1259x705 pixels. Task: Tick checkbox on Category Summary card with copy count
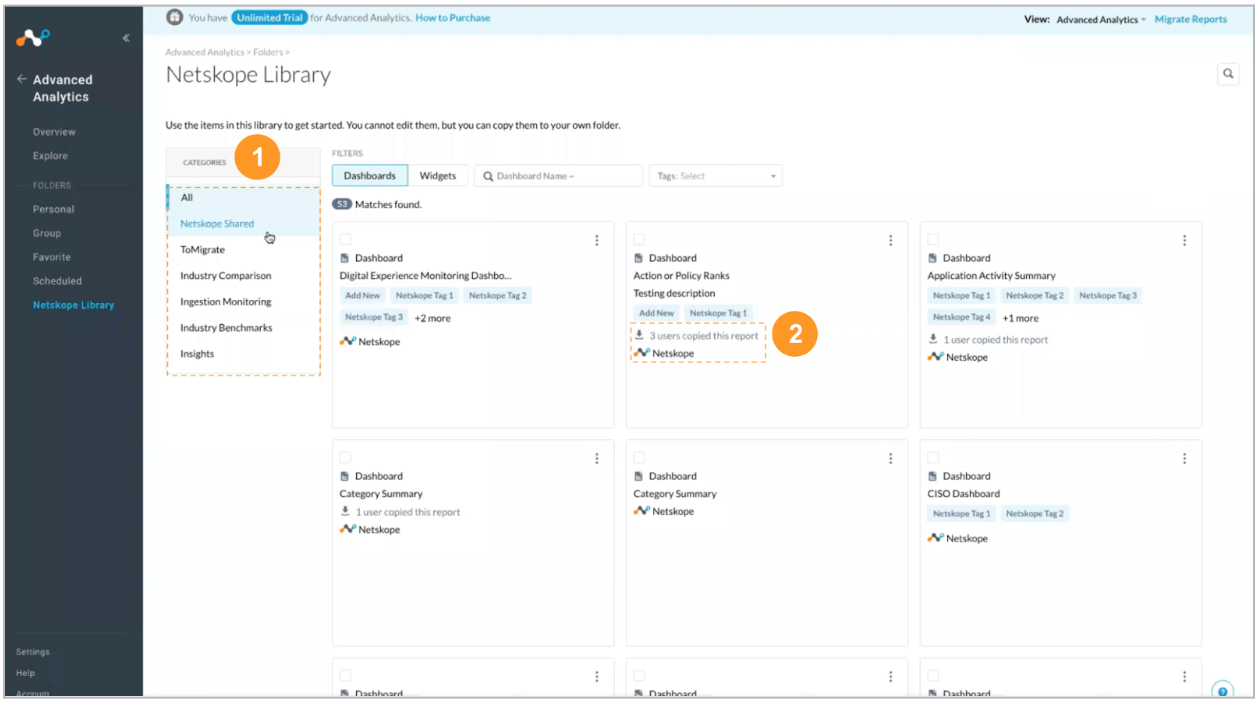click(345, 458)
